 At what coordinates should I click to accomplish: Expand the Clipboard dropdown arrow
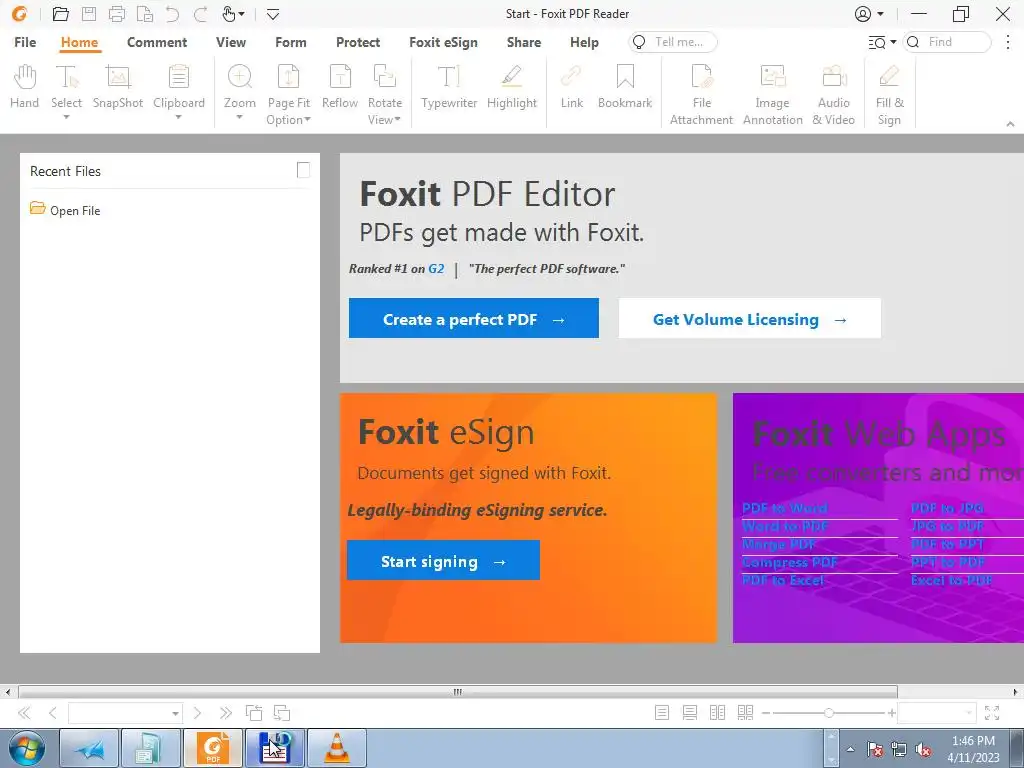click(178, 118)
